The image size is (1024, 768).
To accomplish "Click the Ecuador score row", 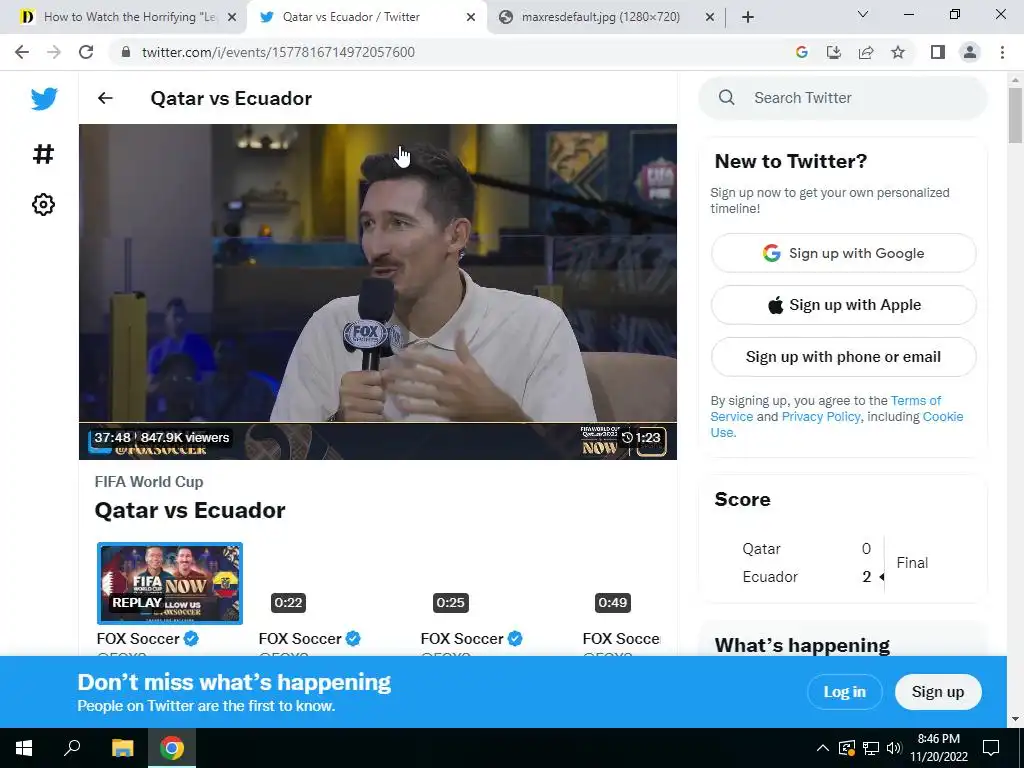I will tap(807, 577).
